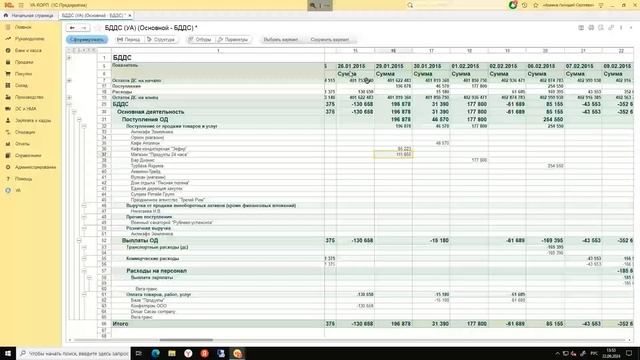Open the Параметры button

233,40
